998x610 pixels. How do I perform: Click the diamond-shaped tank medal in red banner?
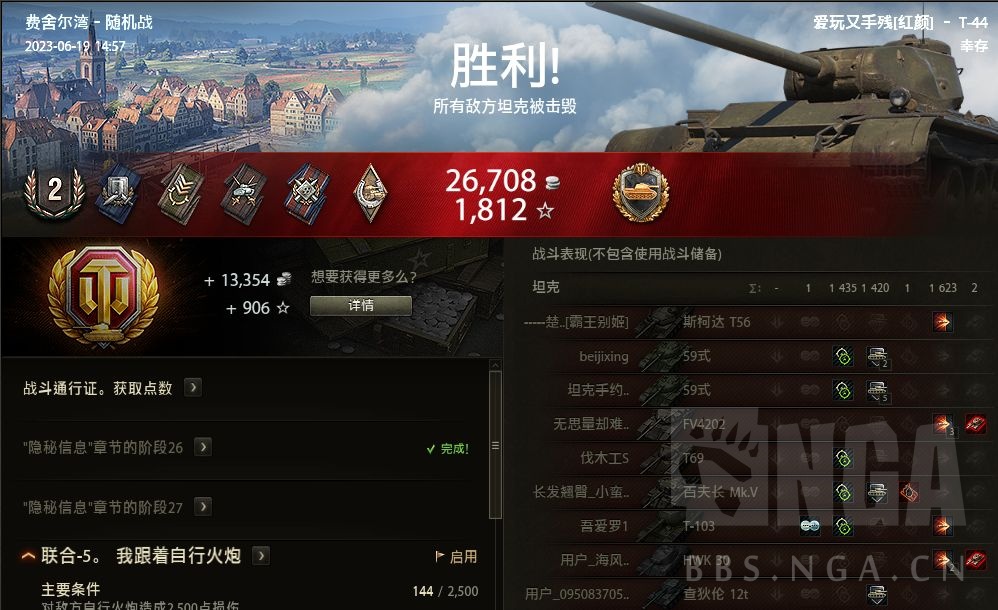click(370, 193)
